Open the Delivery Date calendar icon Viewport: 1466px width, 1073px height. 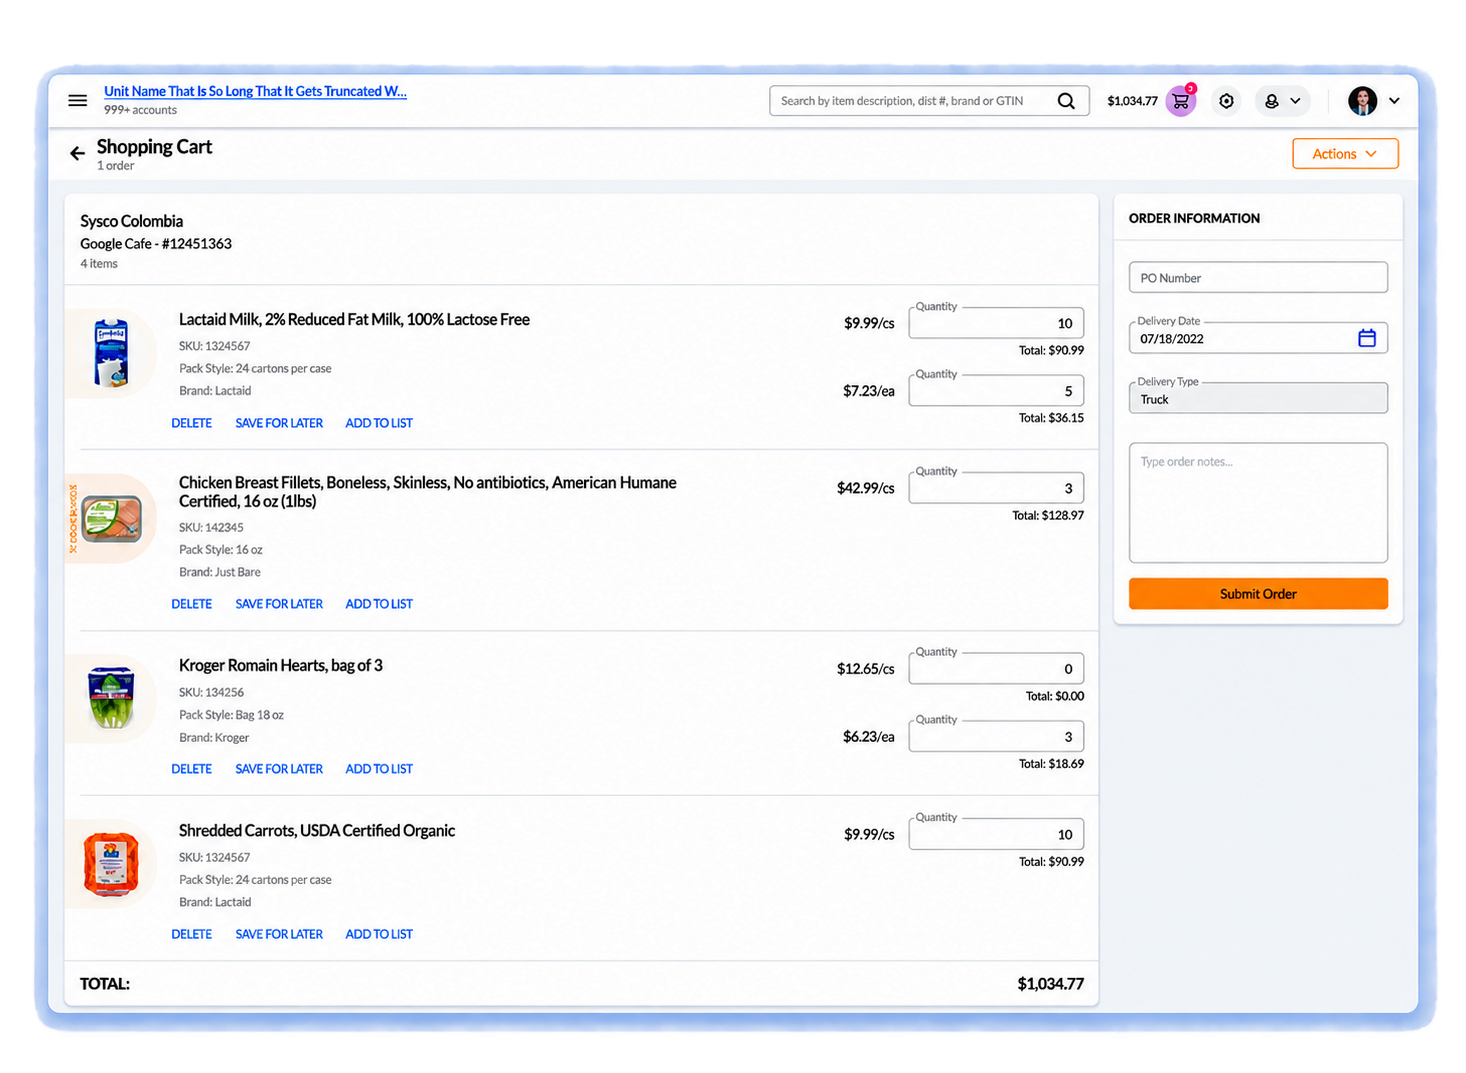point(1367,338)
